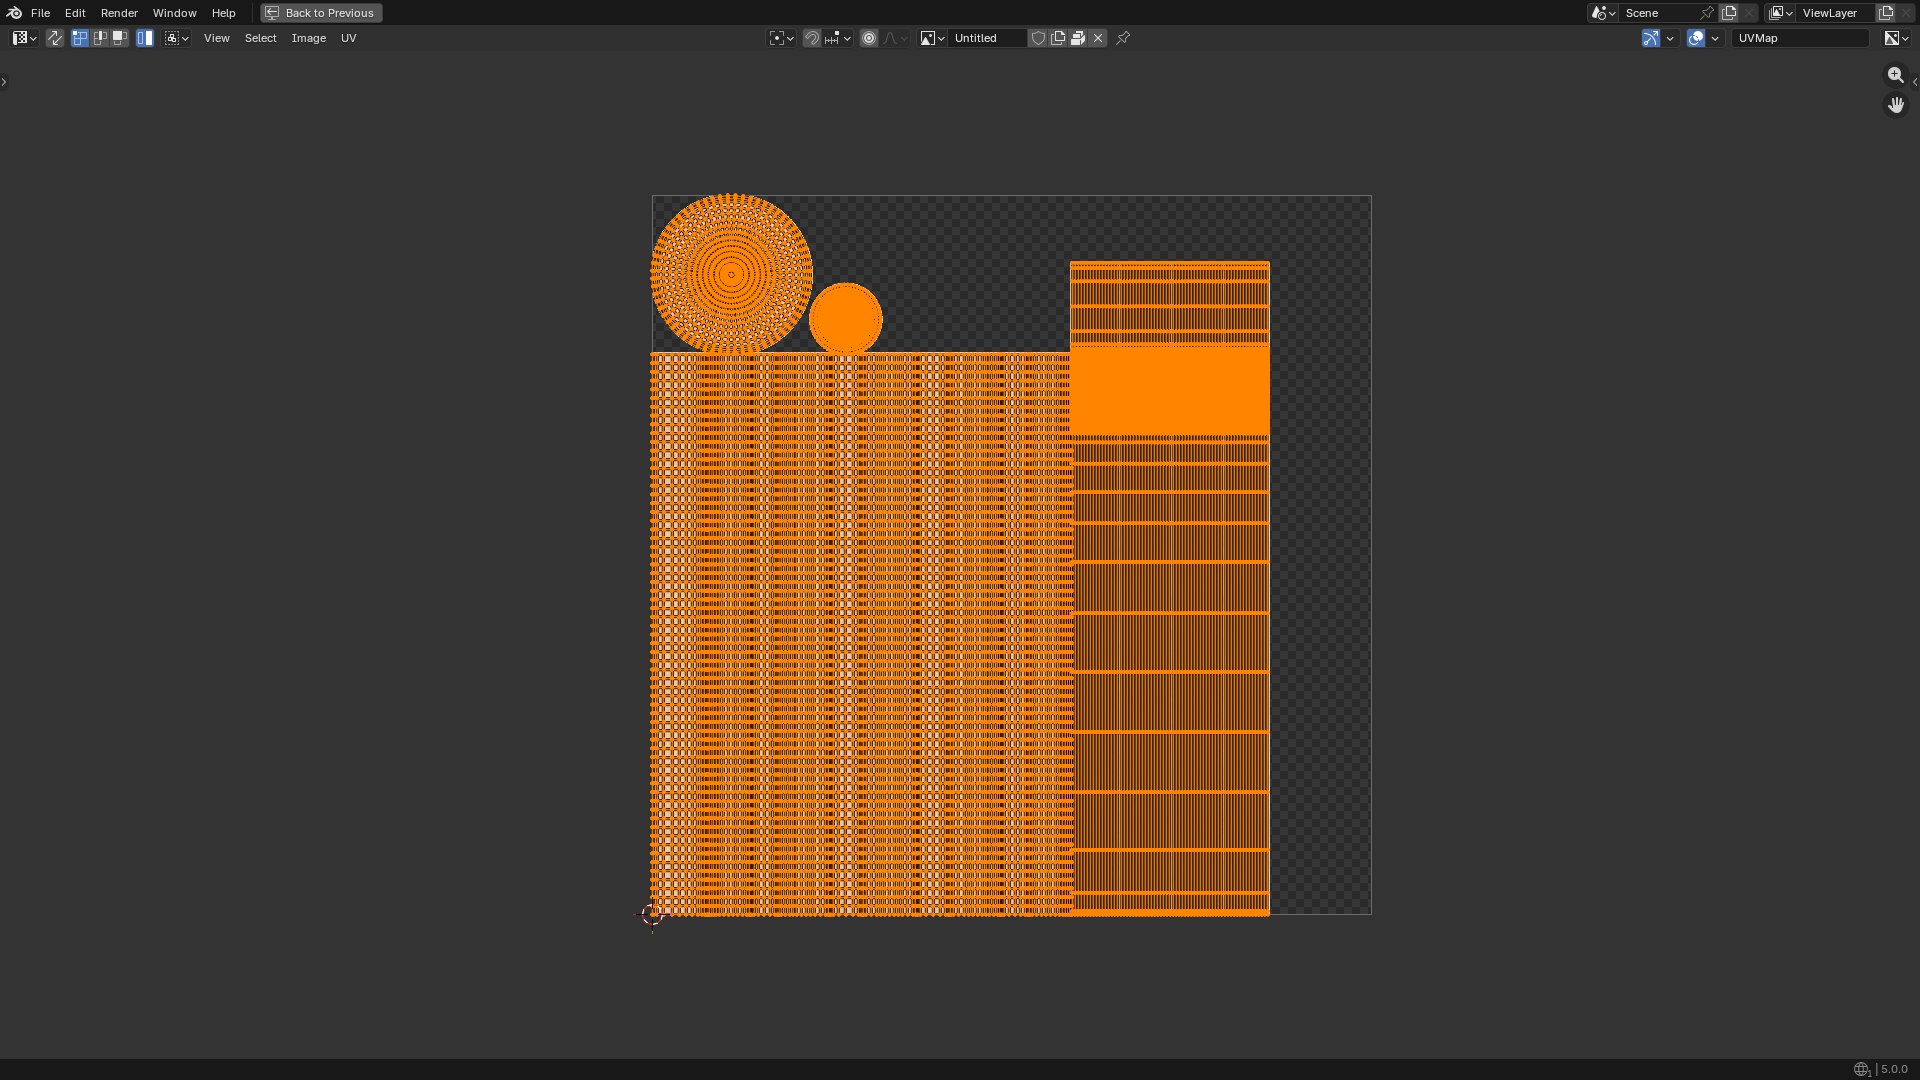Open the snap settings dropdown
Screen dimensions: 1920x1080
coord(838,38)
